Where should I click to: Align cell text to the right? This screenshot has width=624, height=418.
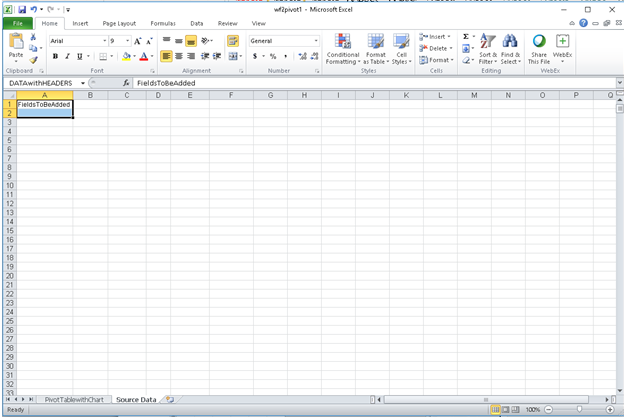click(191, 56)
